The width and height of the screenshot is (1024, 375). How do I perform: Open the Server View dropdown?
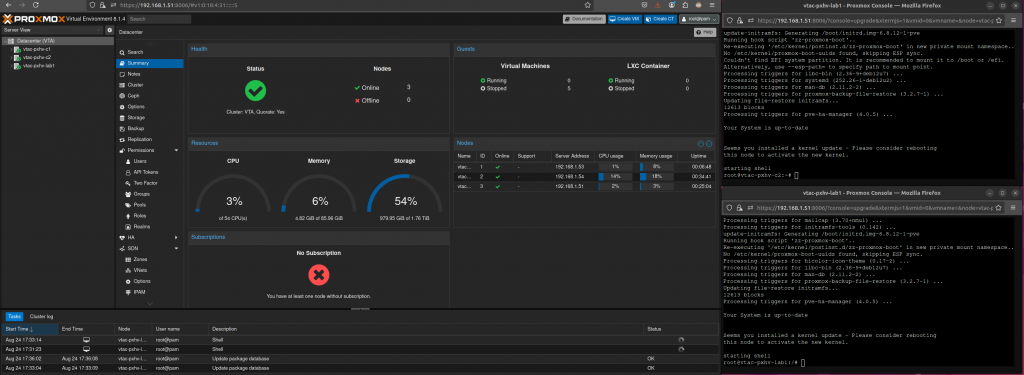pyautogui.click(x=52, y=30)
